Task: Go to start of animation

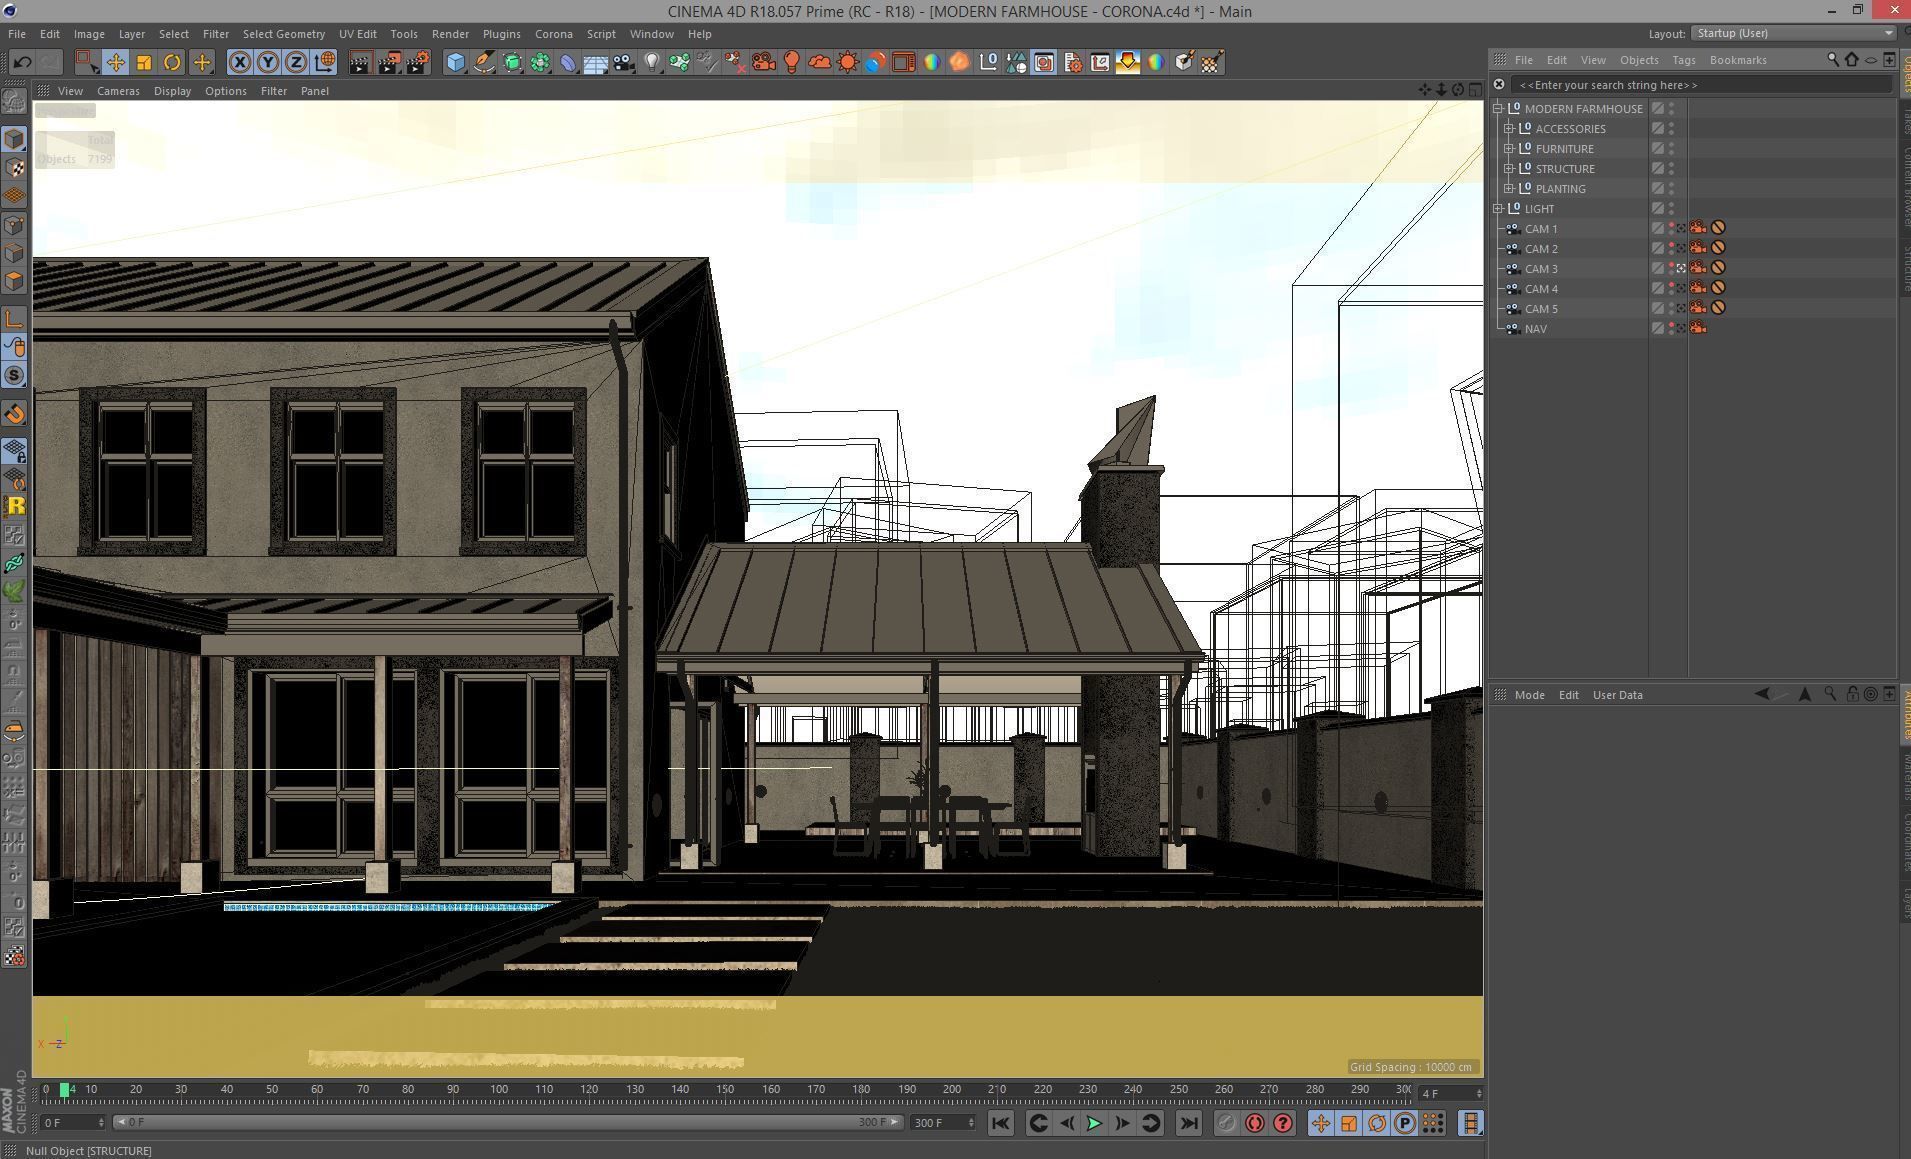Action: (1000, 1123)
